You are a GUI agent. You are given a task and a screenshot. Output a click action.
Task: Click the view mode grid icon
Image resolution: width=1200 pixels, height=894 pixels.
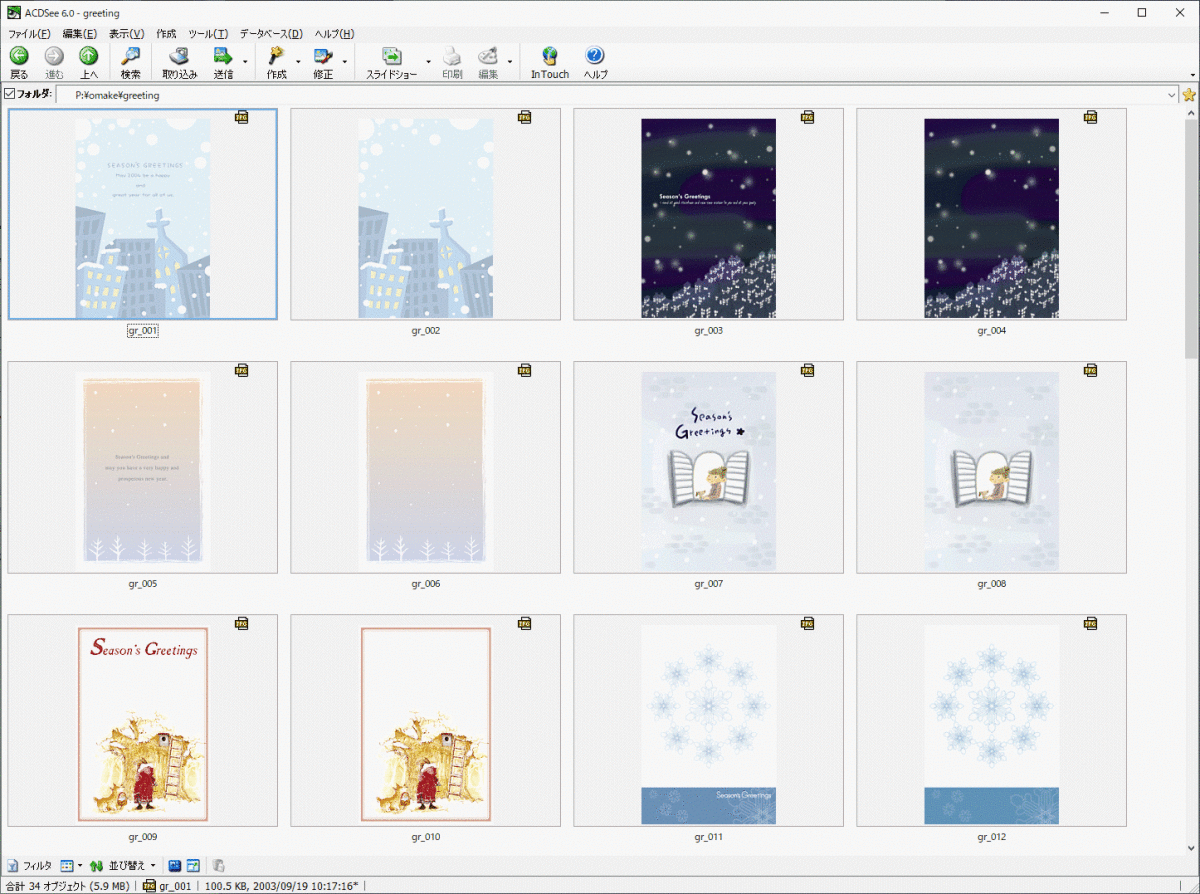67,865
